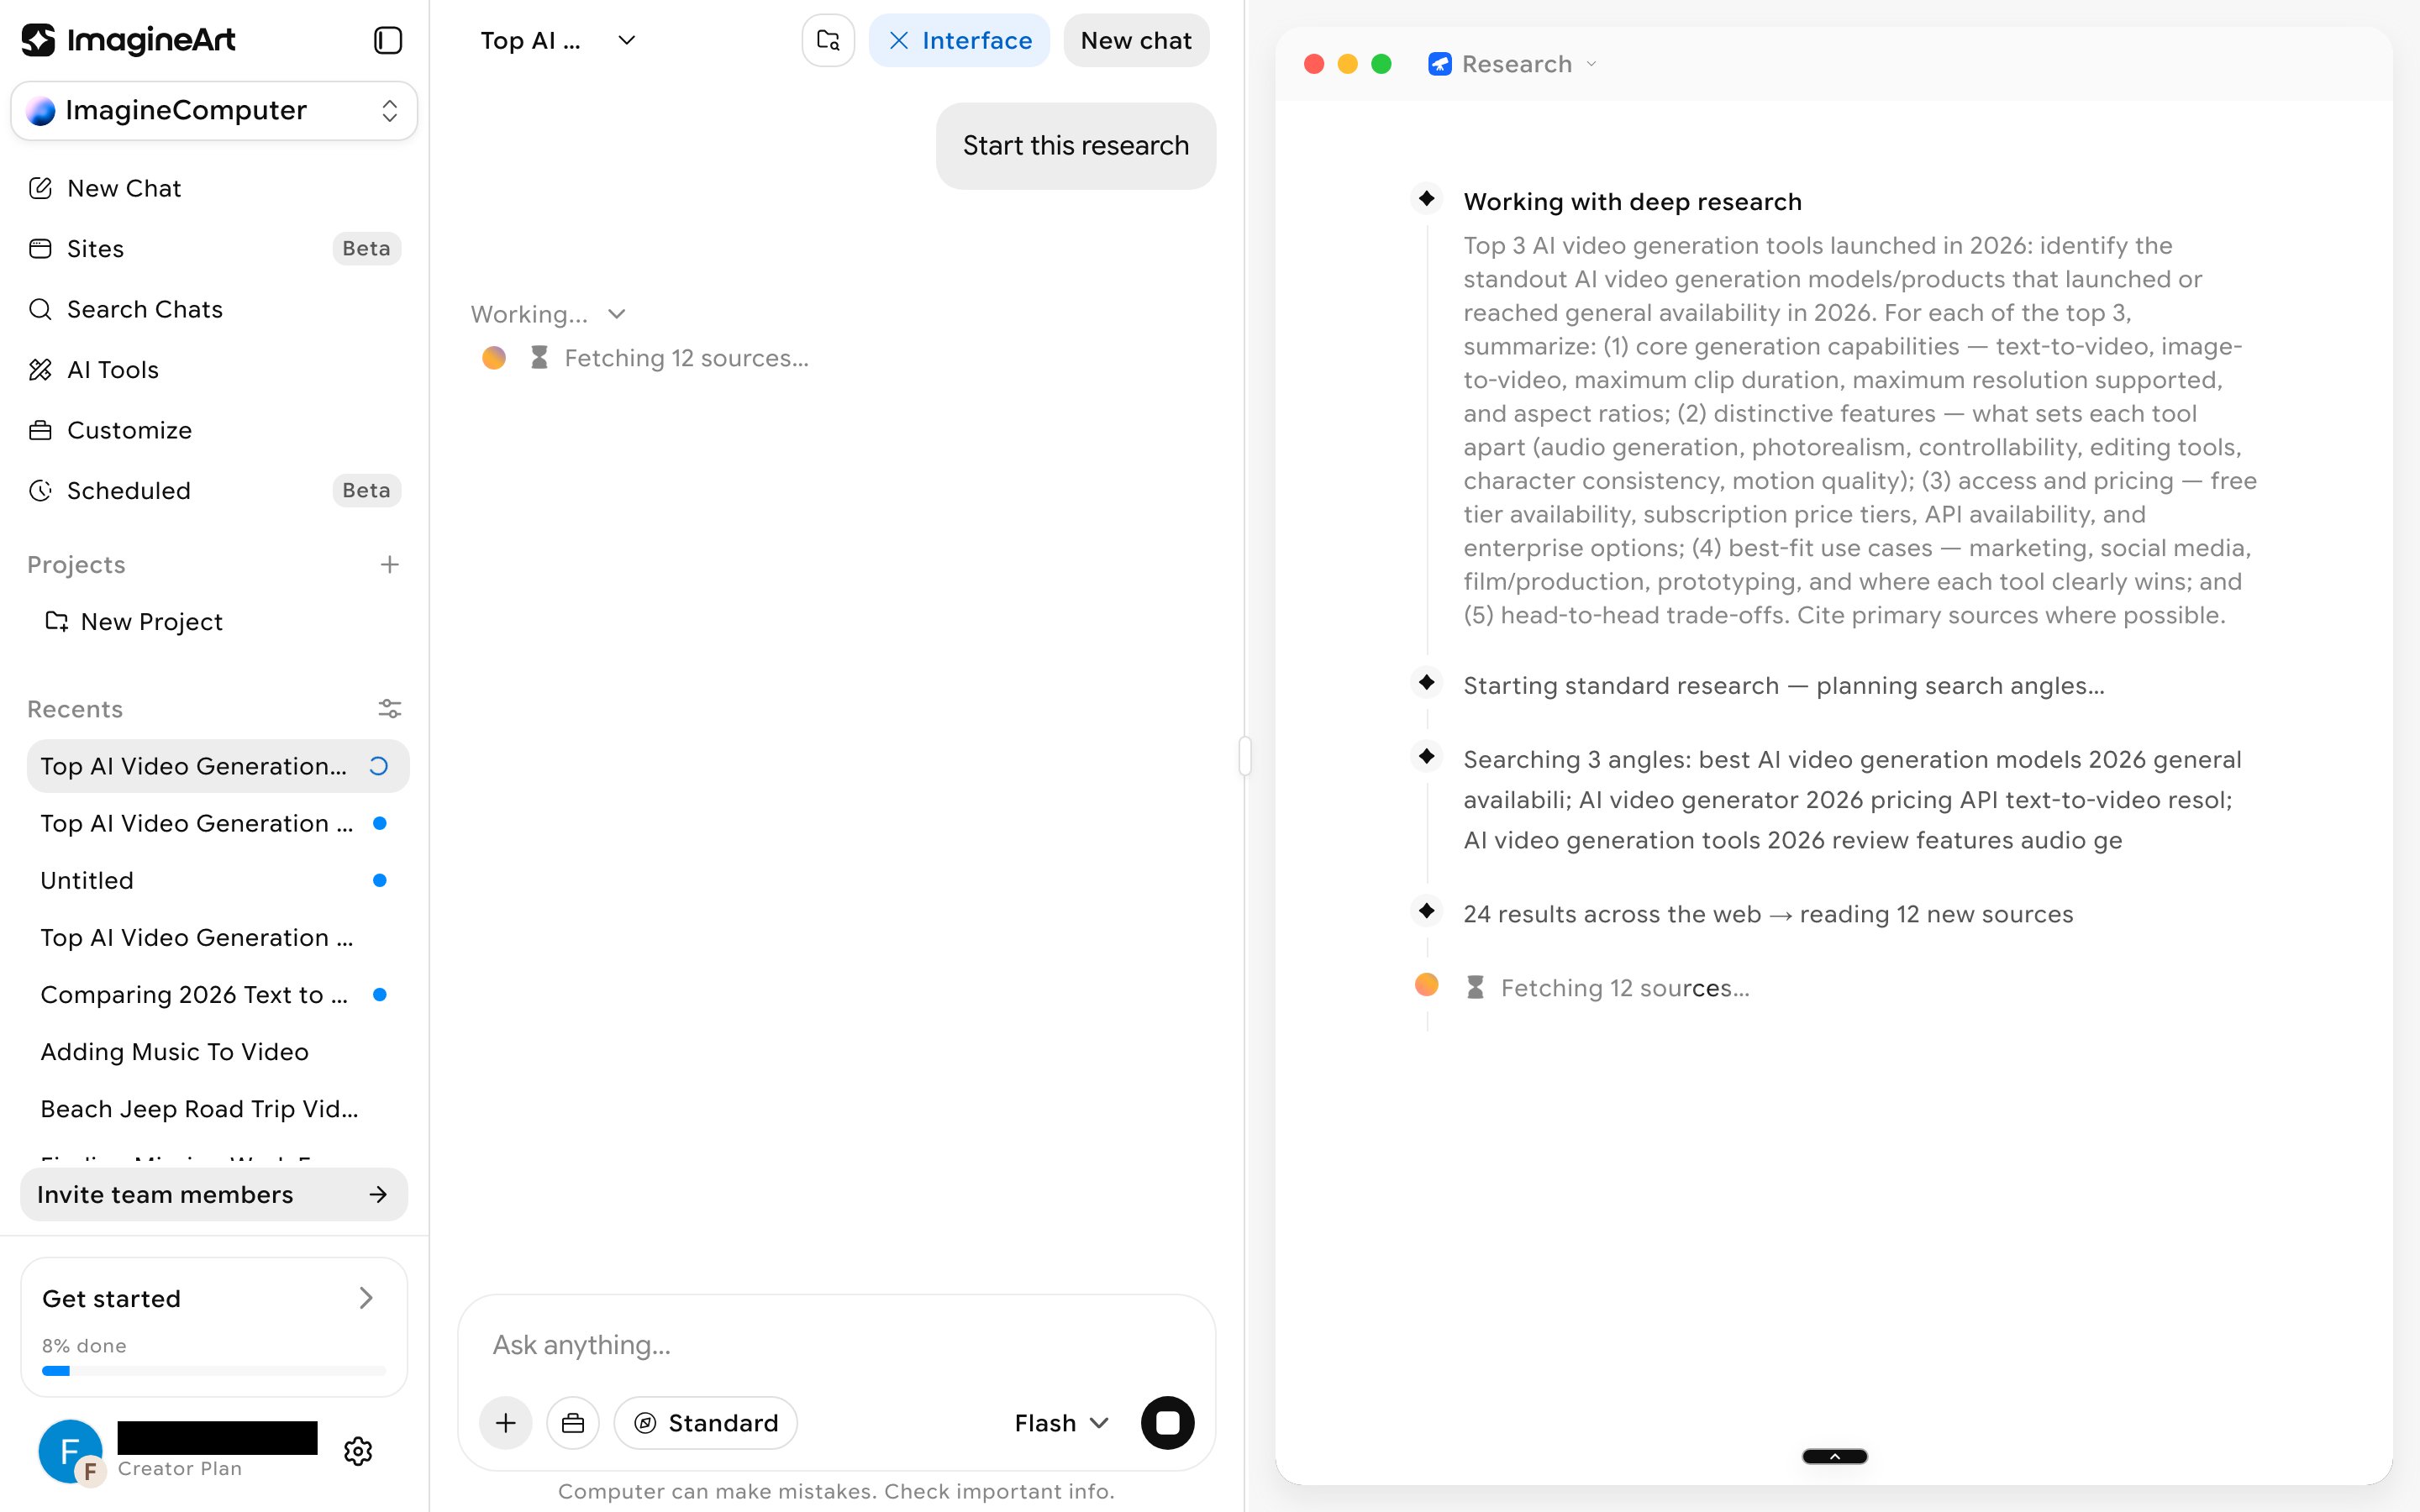
Task: Stop generation with the stop button
Action: point(1167,1423)
